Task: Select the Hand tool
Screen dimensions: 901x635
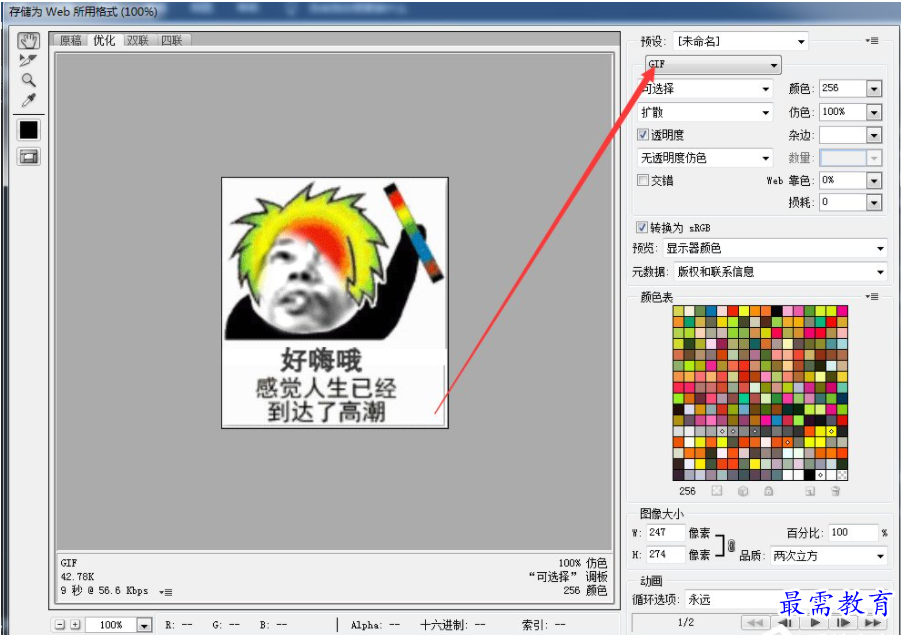Action: 28,41
